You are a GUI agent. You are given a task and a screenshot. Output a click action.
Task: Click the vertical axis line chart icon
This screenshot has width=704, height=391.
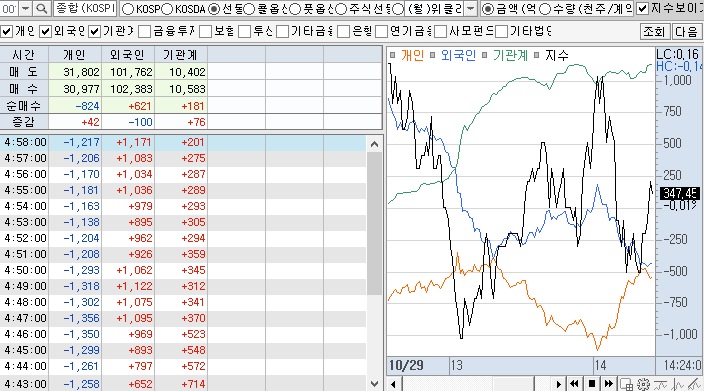pyautogui.click(x=678, y=384)
